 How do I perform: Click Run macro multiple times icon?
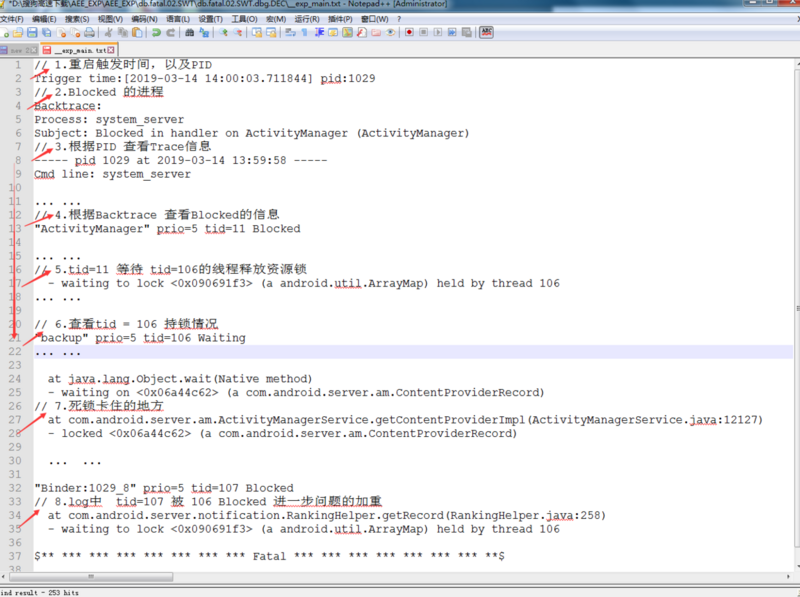pyautogui.click(x=452, y=33)
